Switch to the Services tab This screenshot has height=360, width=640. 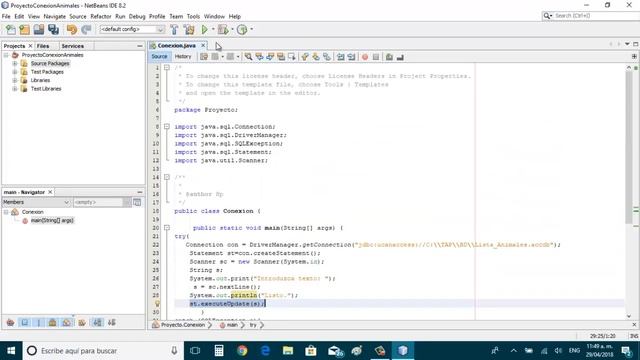tap(73, 46)
